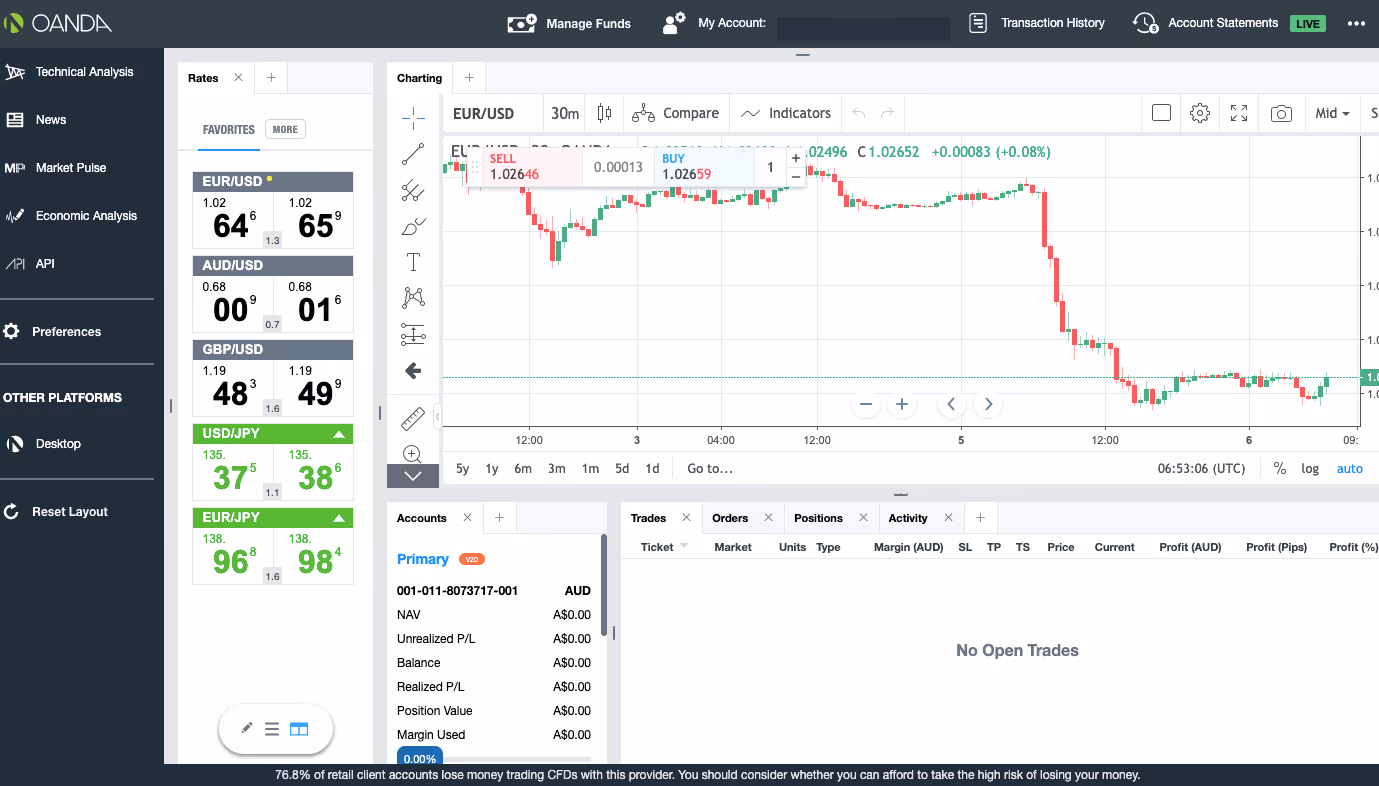1379x786 pixels.
Task: Open the News section
Action: tap(36, 120)
